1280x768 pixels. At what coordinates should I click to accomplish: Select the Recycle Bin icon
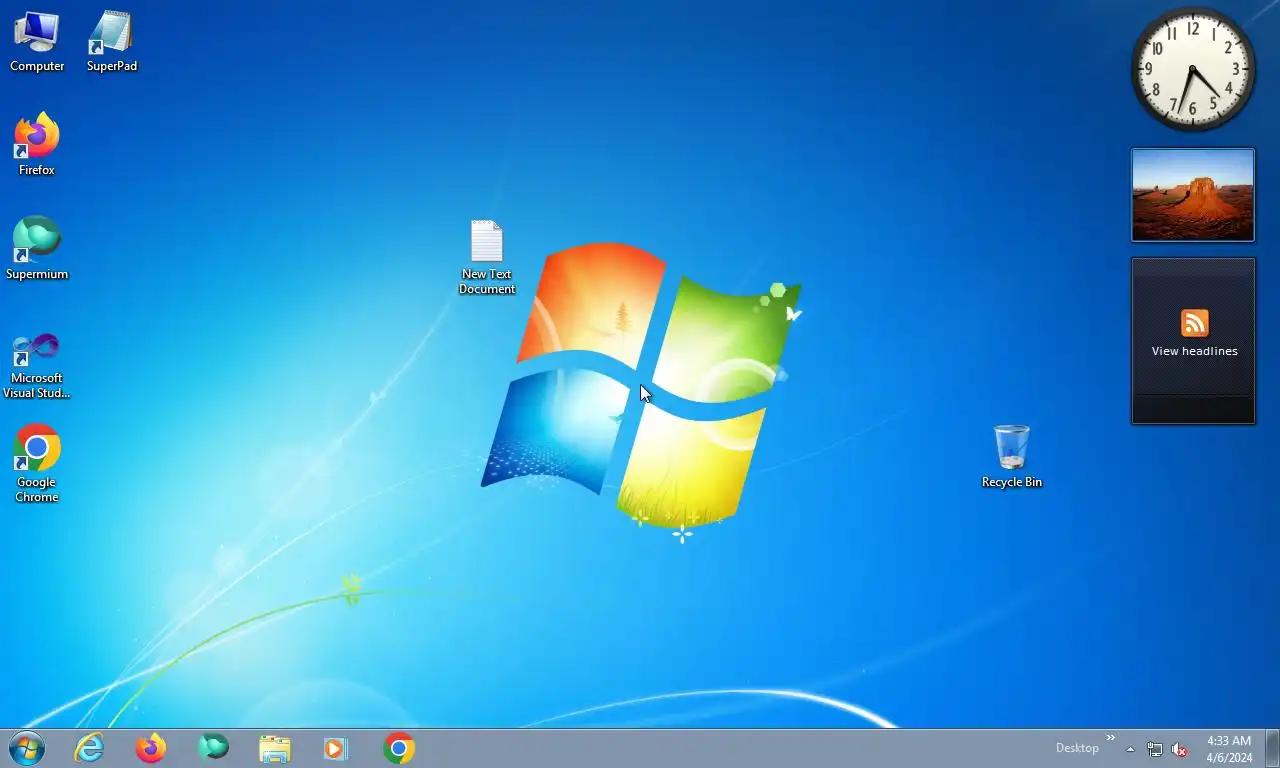1012,457
